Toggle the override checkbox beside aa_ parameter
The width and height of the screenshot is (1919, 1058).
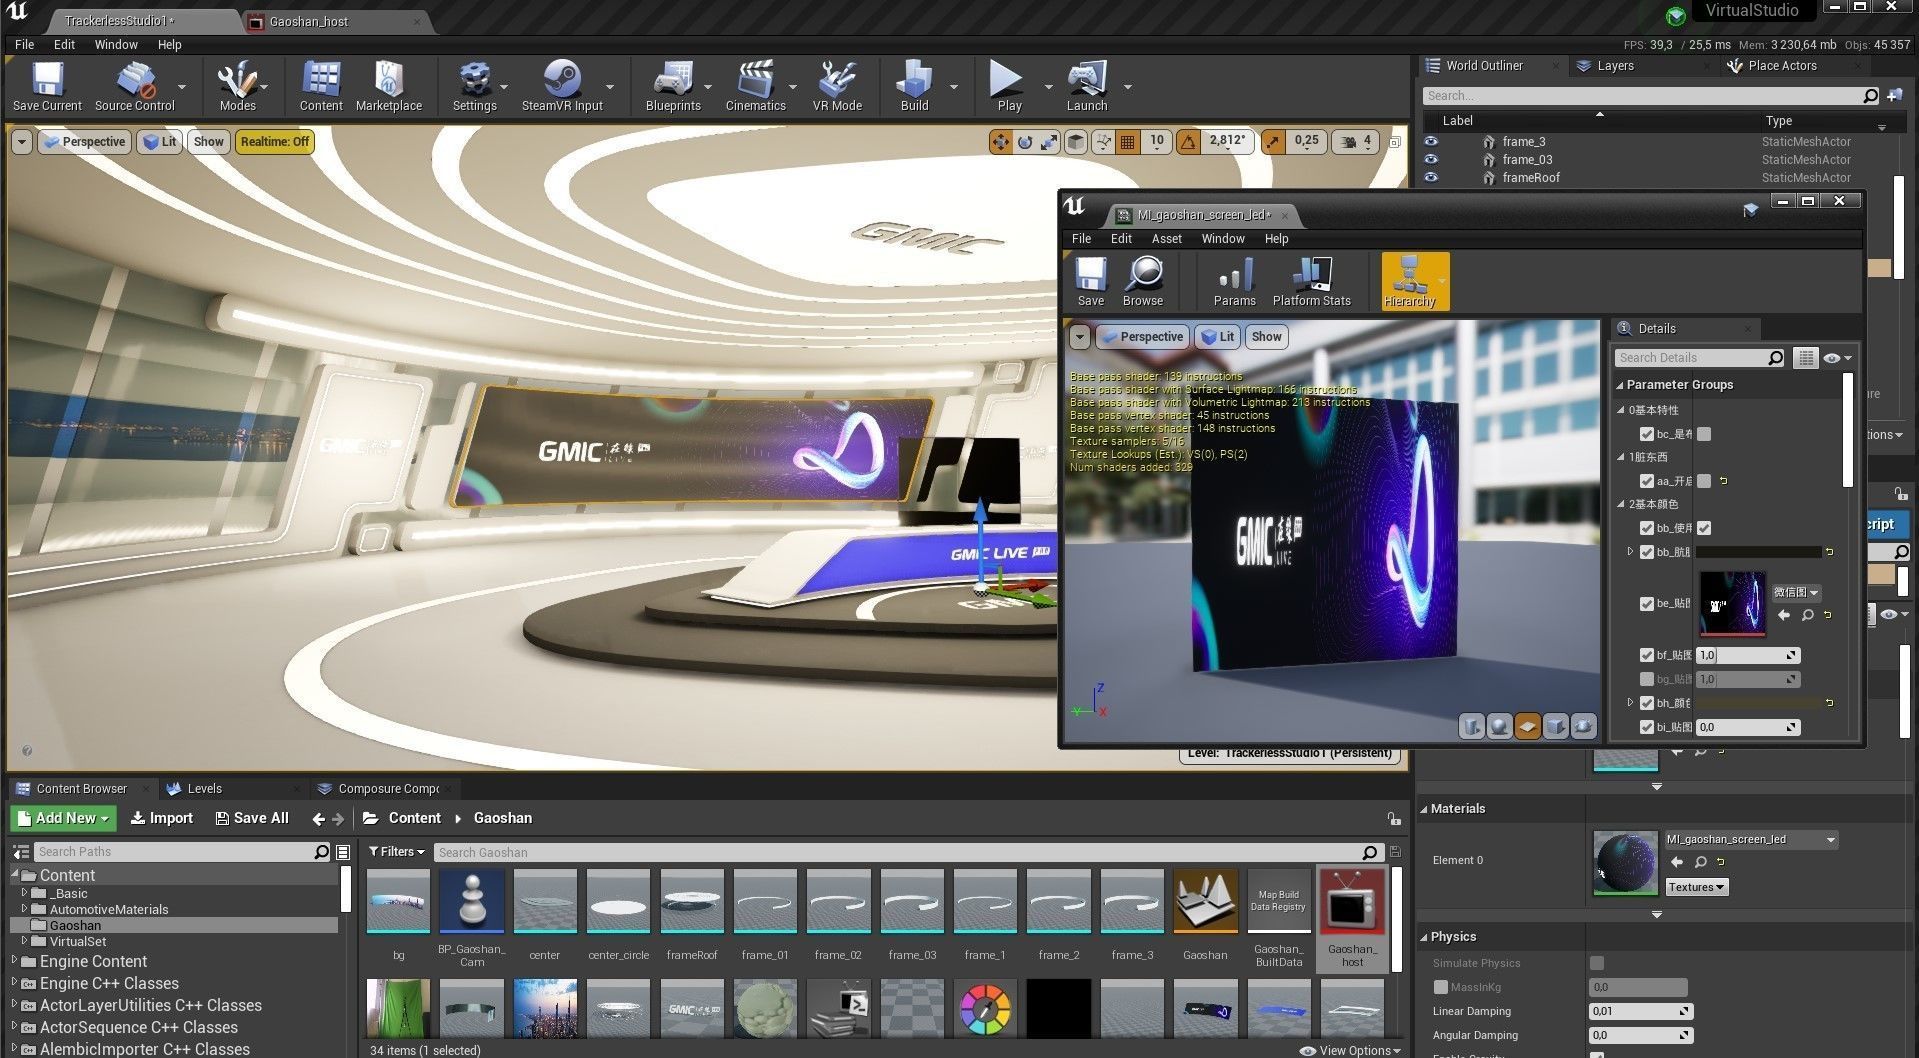1647,481
